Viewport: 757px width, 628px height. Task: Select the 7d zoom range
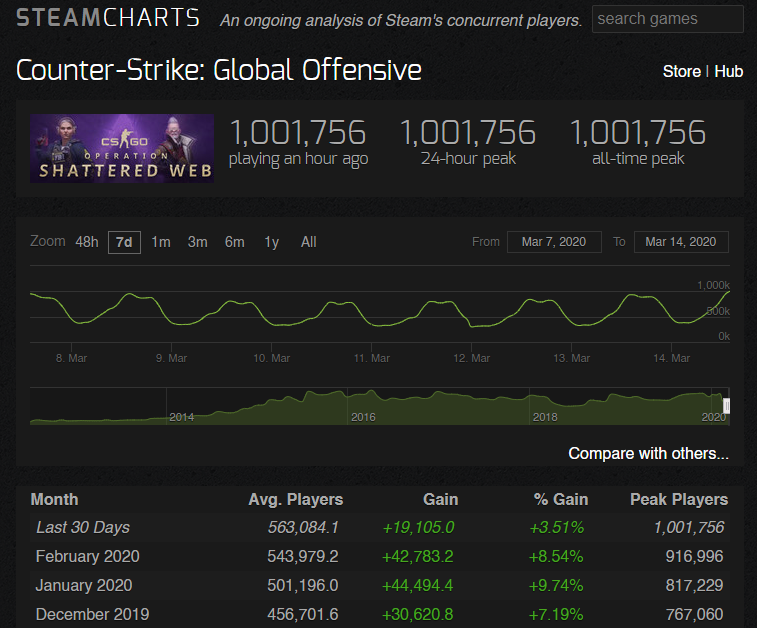(x=124, y=242)
